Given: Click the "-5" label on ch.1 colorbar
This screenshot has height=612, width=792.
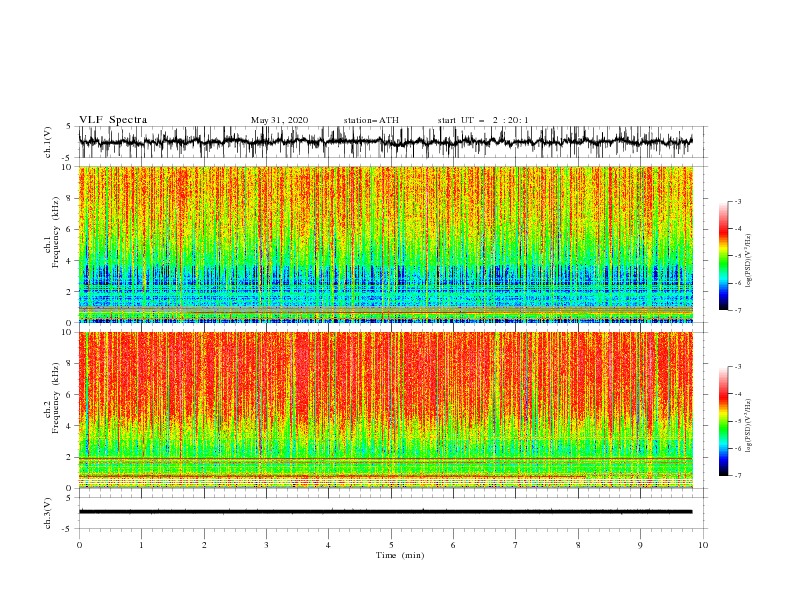Looking at the screenshot, I should (x=737, y=256).
